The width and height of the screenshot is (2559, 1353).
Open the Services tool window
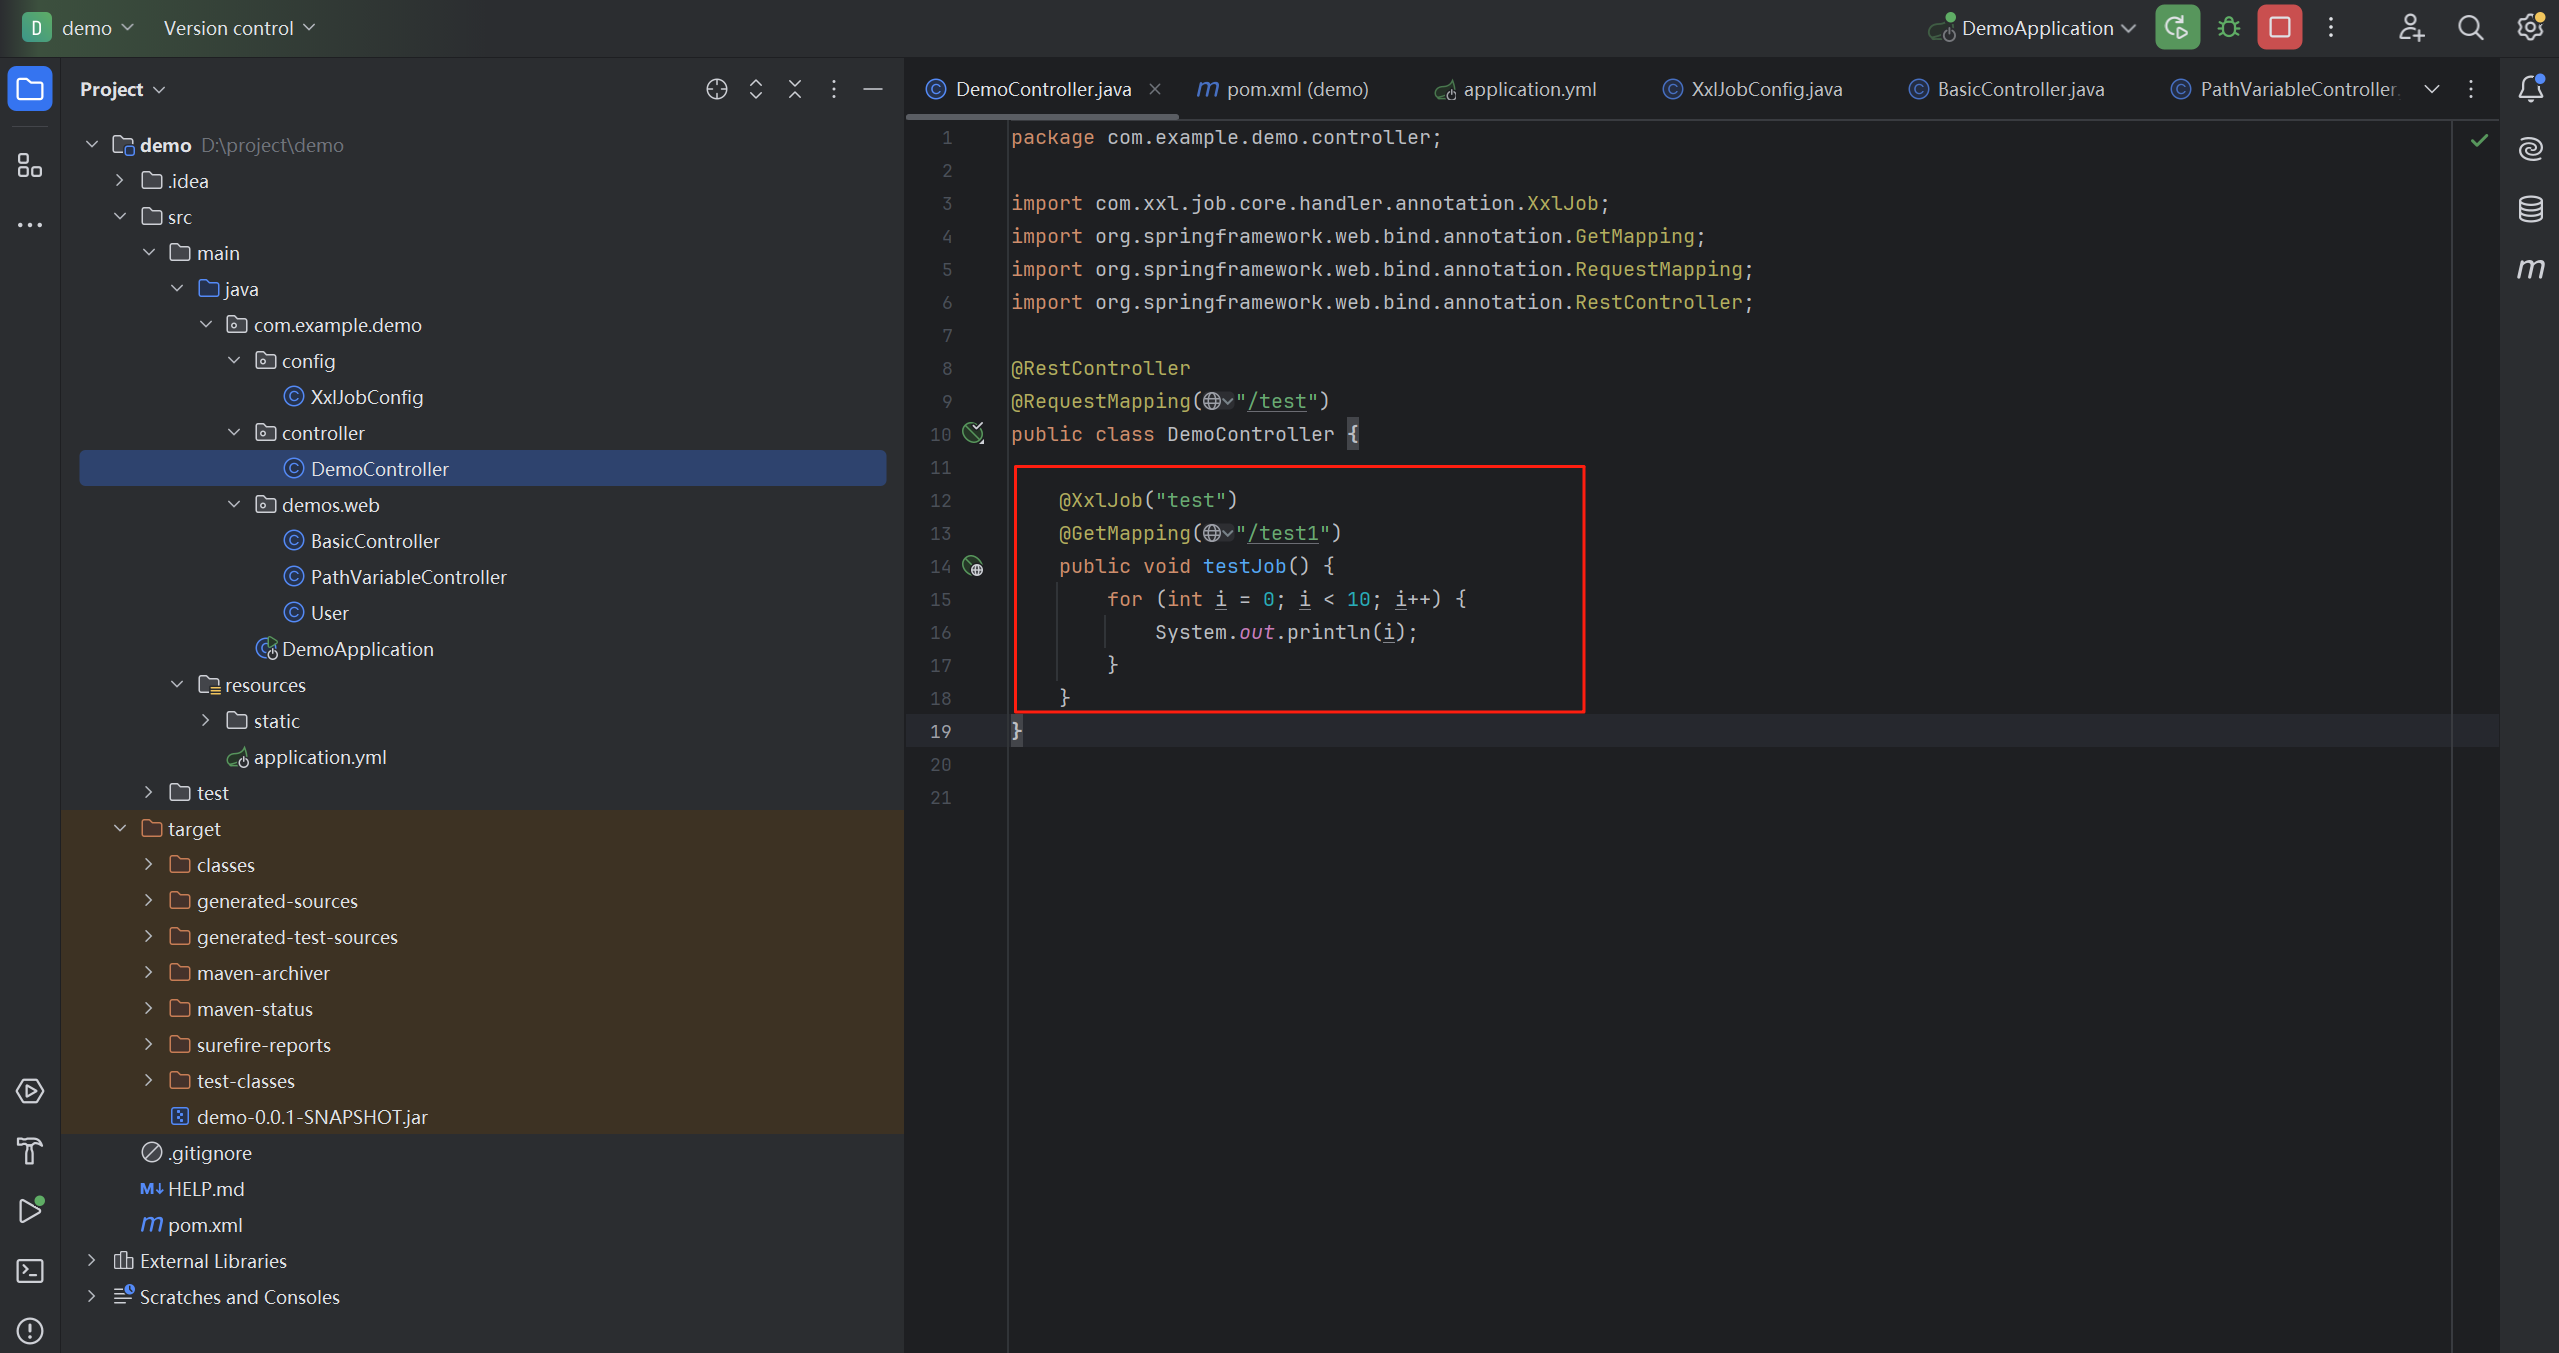[30, 1091]
